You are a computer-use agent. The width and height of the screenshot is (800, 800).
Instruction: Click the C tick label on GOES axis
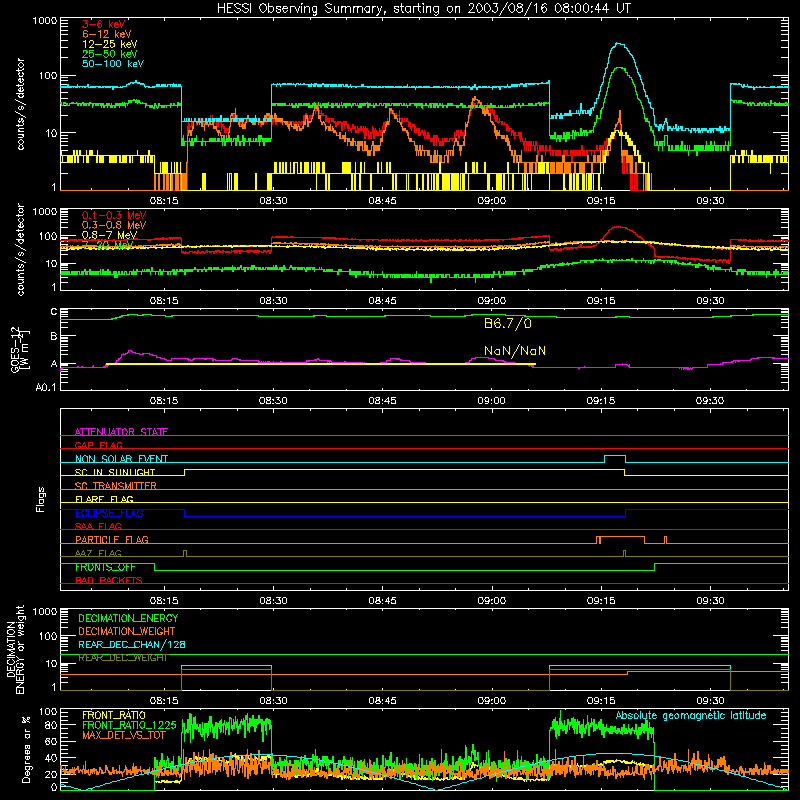(x=54, y=312)
